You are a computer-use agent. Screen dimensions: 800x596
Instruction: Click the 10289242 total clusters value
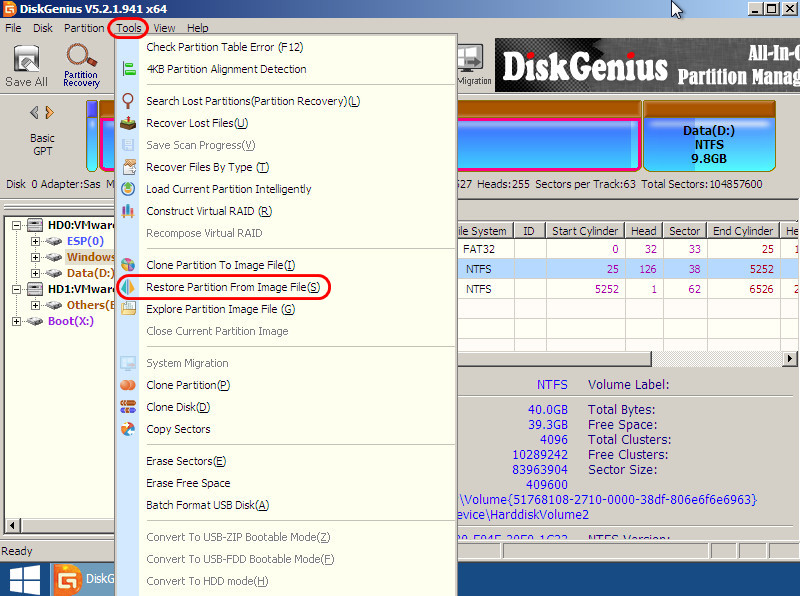[x=540, y=454]
